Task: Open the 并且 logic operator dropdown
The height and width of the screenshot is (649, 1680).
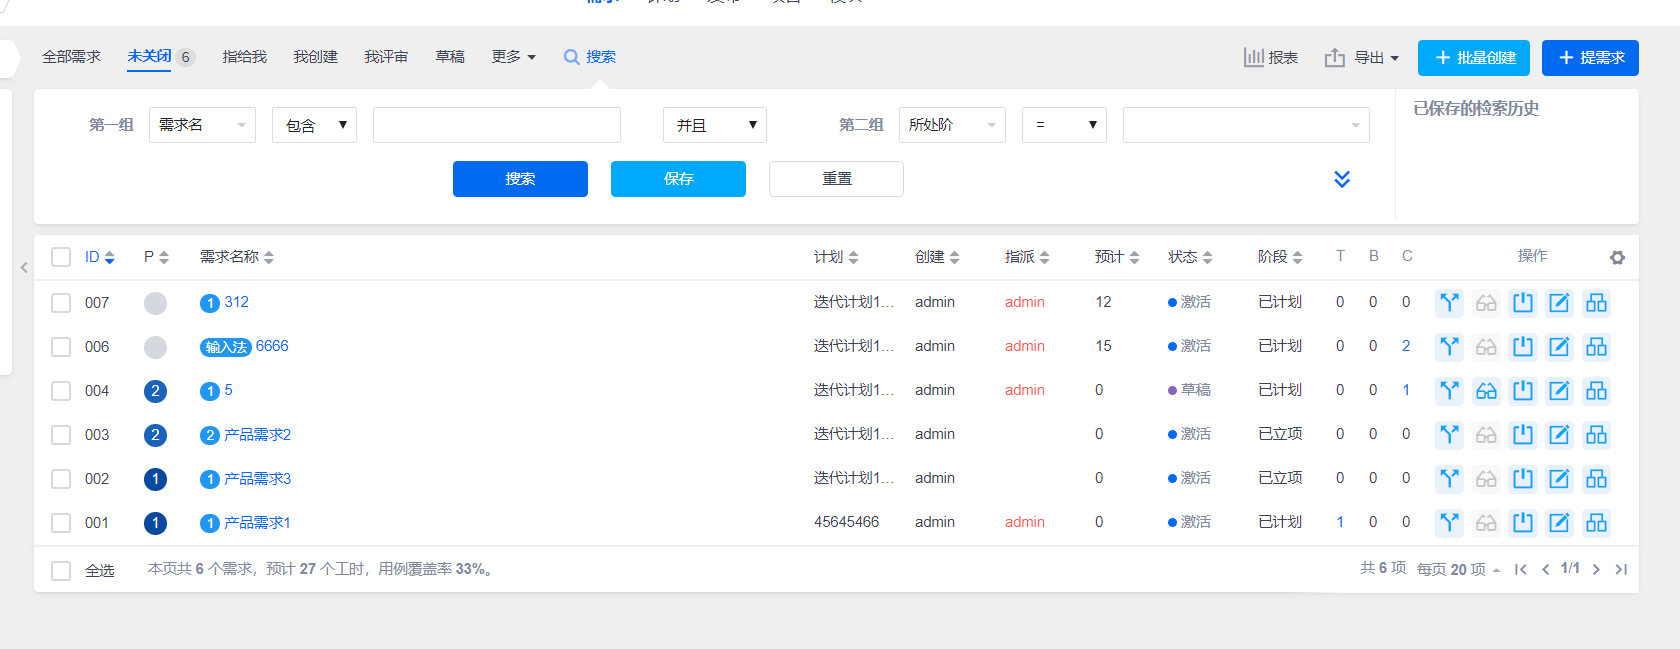Action: coord(714,125)
